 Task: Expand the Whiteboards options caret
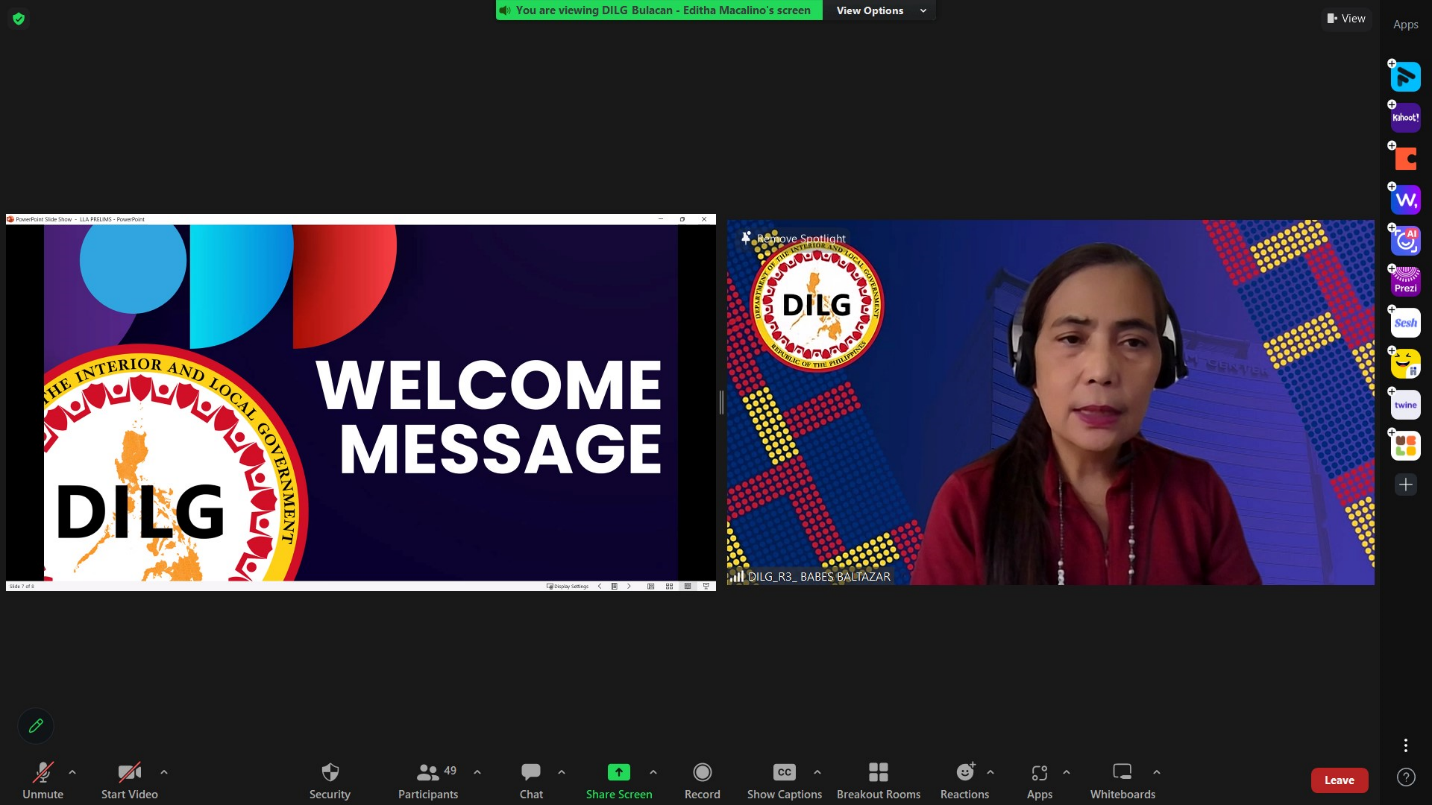(1156, 772)
